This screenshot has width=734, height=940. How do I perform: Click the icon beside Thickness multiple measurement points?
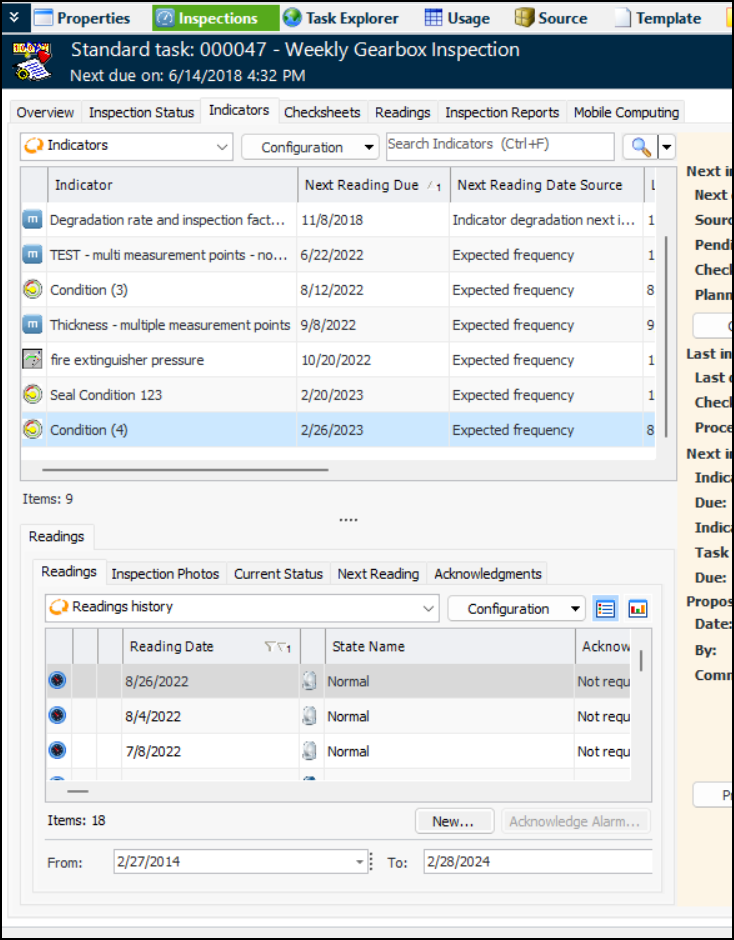pos(32,325)
